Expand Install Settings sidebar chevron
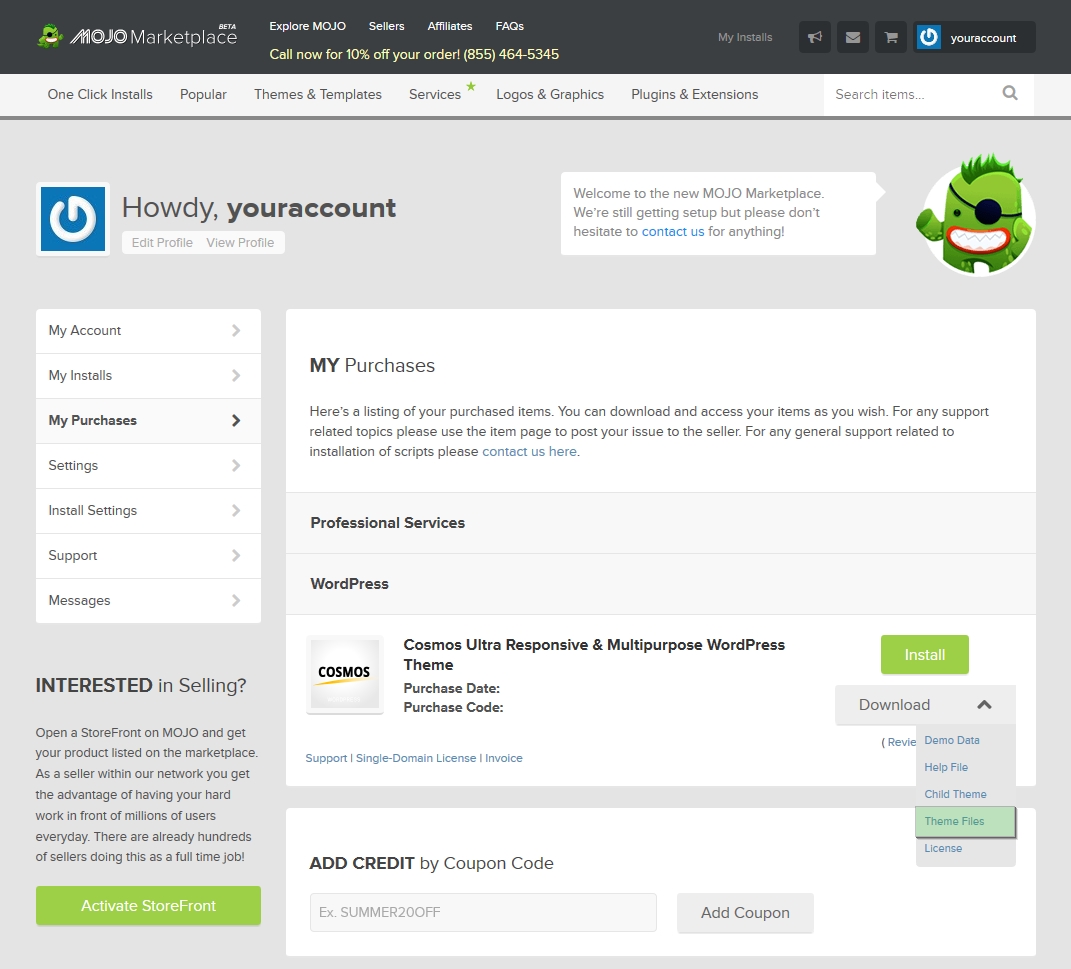 236,511
